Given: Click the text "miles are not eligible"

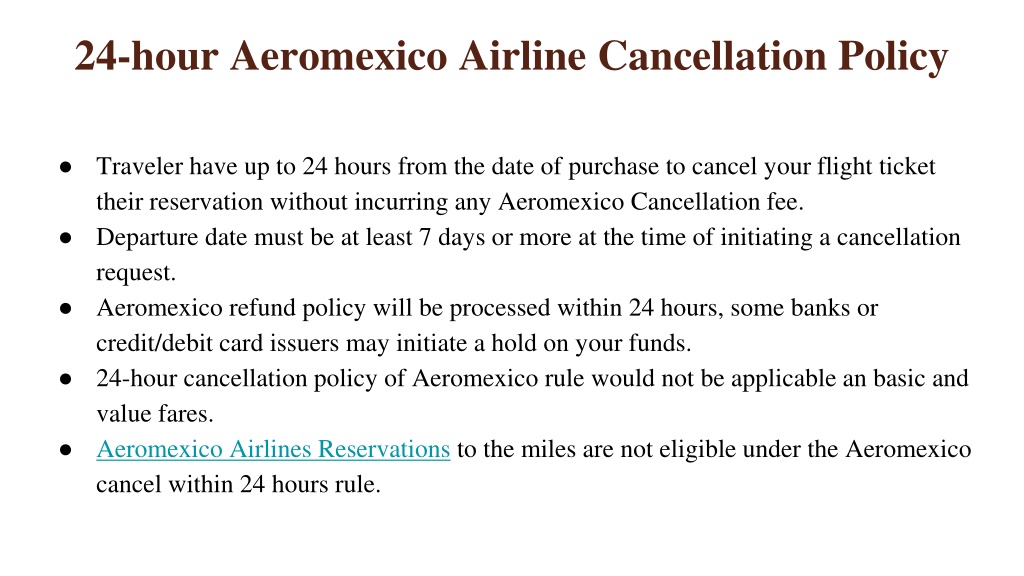Looking at the screenshot, I should pyautogui.click(x=628, y=449).
